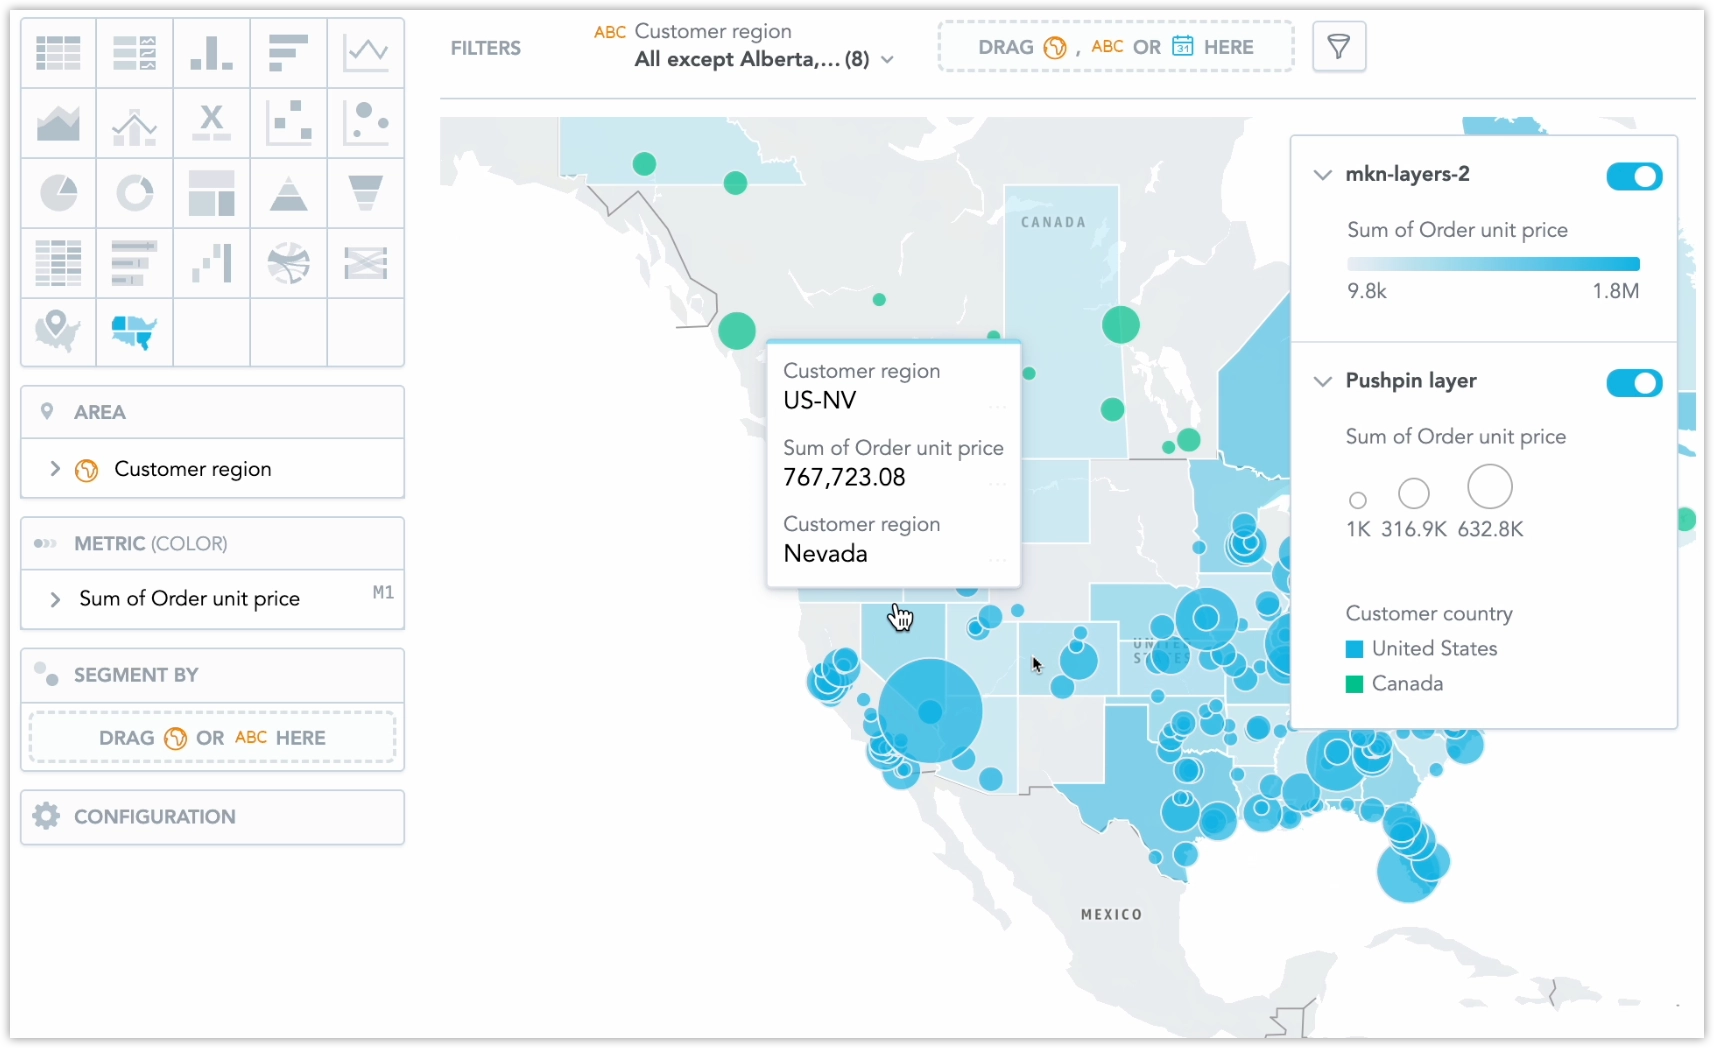
Task: Choose the Column chart visualization
Action: [211, 52]
